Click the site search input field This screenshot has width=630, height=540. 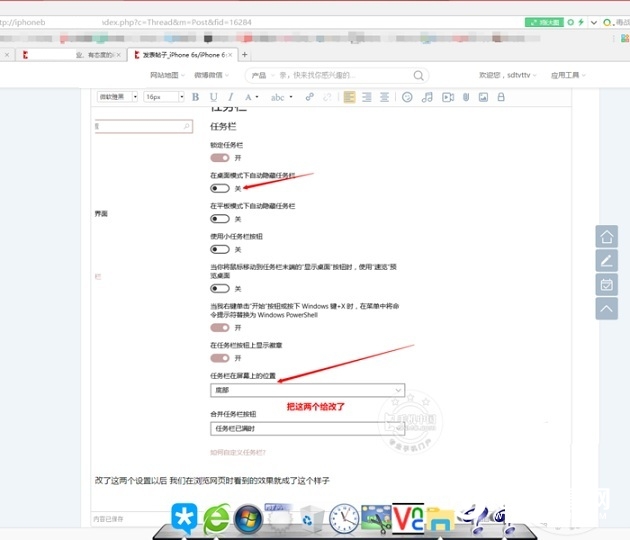[x=337, y=76]
